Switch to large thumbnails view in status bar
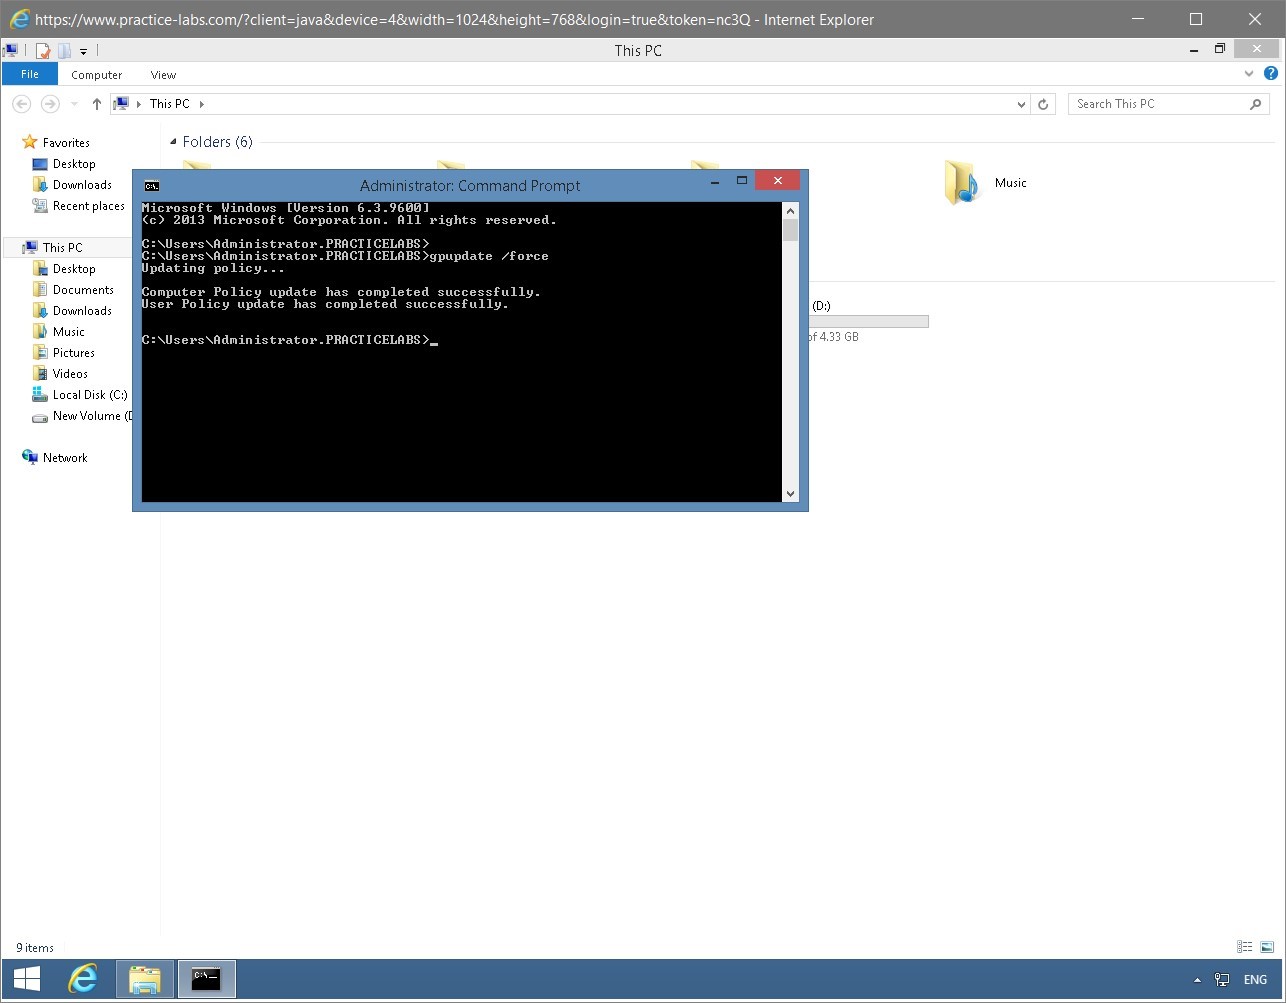Viewport: 1286px width, 1003px height. click(1267, 946)
